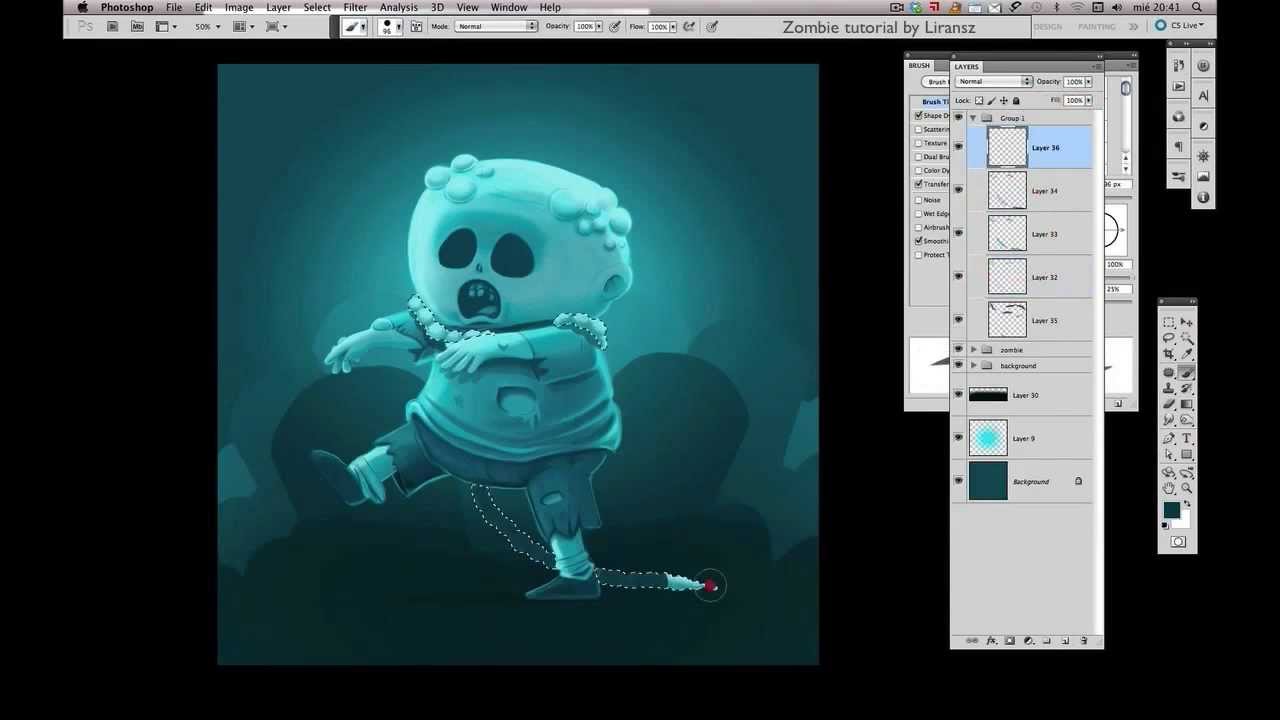Hide Layer 34 with its eye icon
This screenshot has width=1280, height=720.
tap(958, 190)
